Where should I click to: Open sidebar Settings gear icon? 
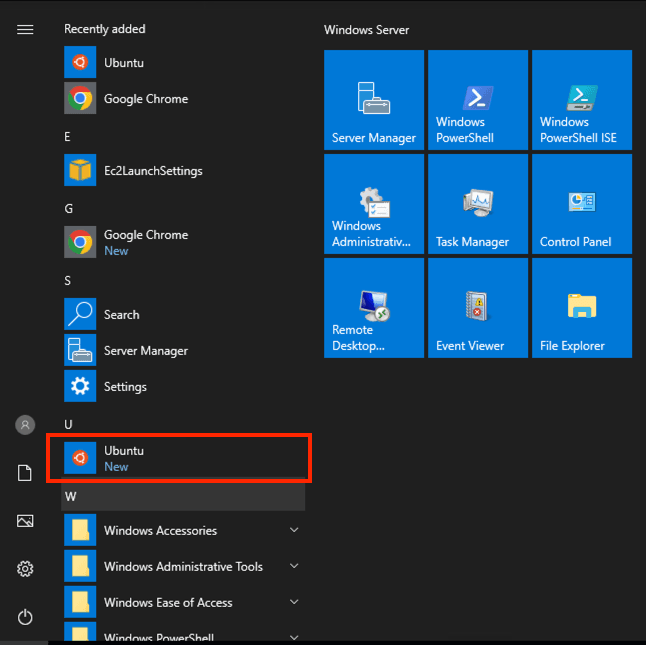pos(25,569)
